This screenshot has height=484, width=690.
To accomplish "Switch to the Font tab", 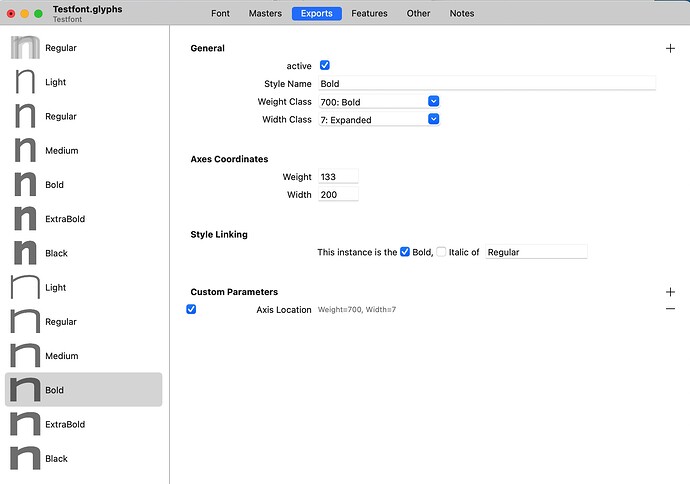I will coord(220,13).
